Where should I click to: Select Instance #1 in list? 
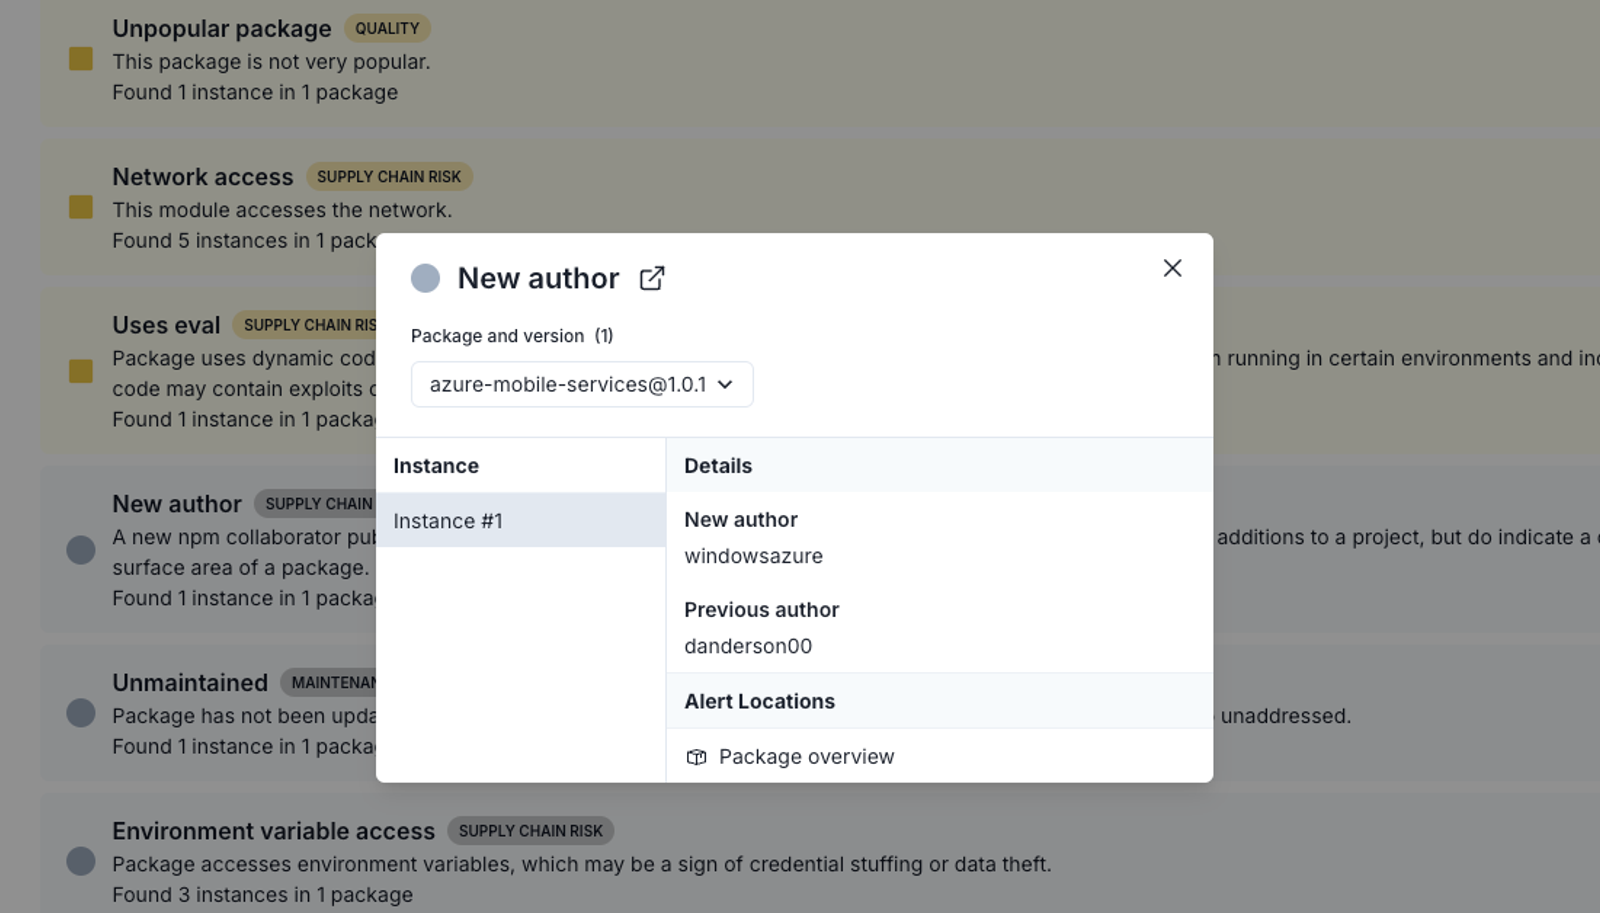(x=521, y=520)
